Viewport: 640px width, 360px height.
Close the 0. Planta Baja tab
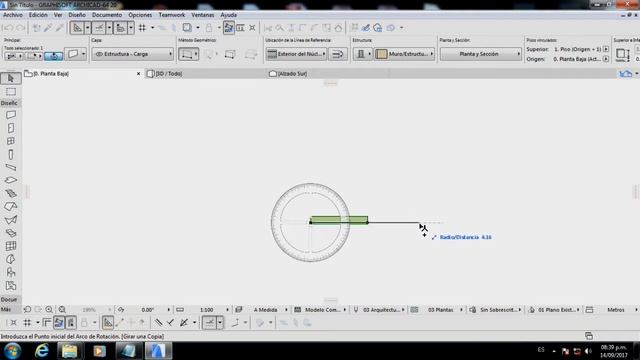tap(138, 73)
